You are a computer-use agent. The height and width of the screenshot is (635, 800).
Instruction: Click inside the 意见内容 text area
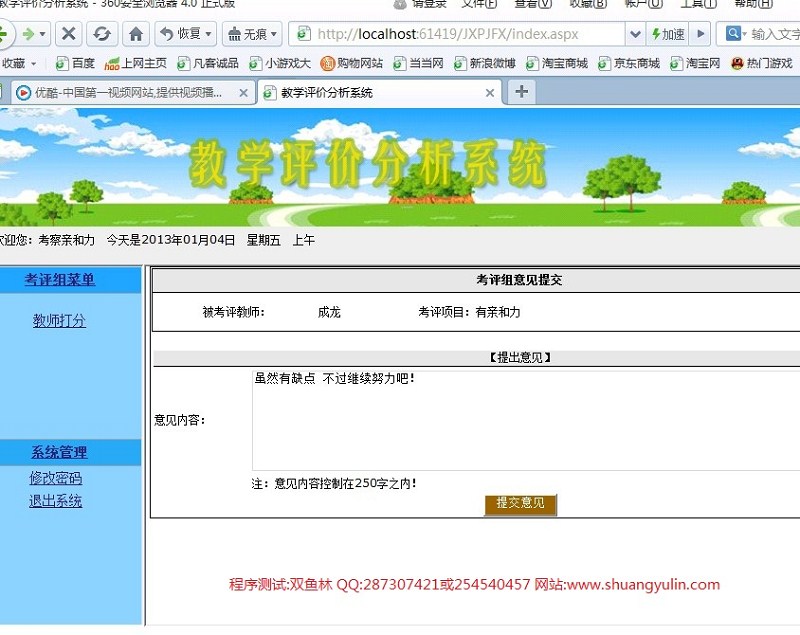click(526, 420)
